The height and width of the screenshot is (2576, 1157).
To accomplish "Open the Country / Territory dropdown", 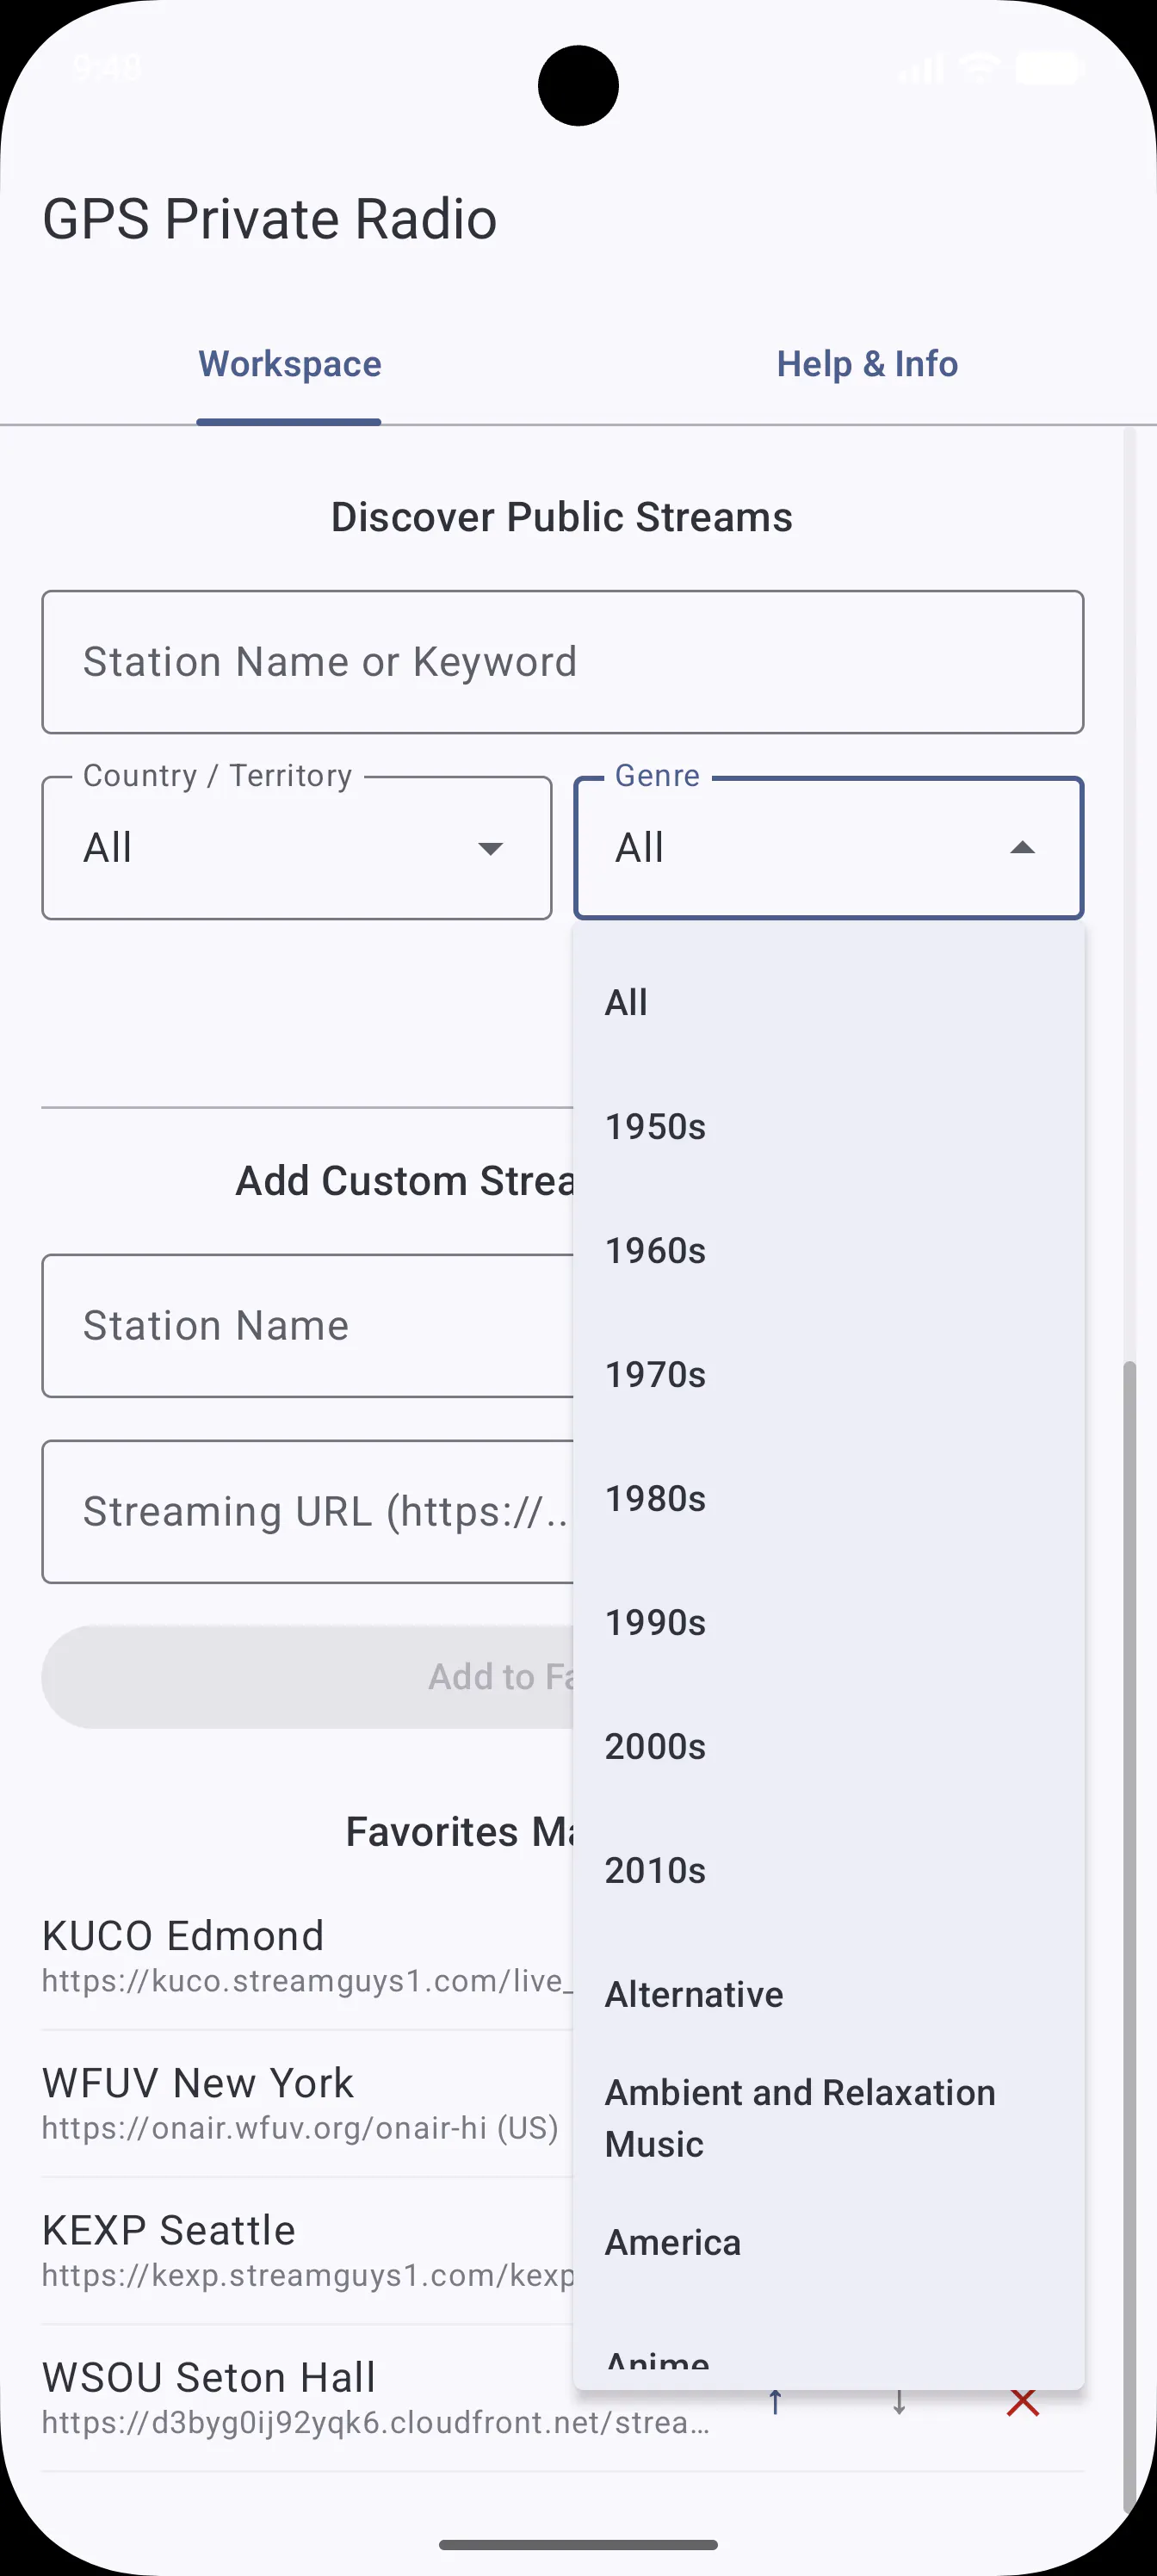I will (297, 848).
